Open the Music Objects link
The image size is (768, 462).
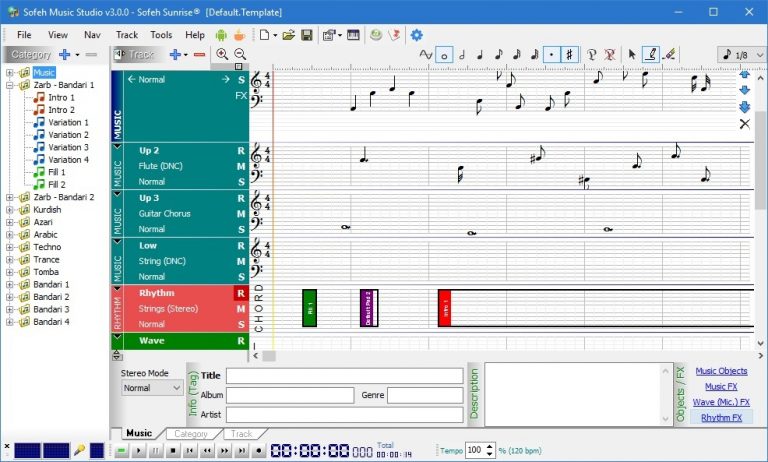point(721,371)
